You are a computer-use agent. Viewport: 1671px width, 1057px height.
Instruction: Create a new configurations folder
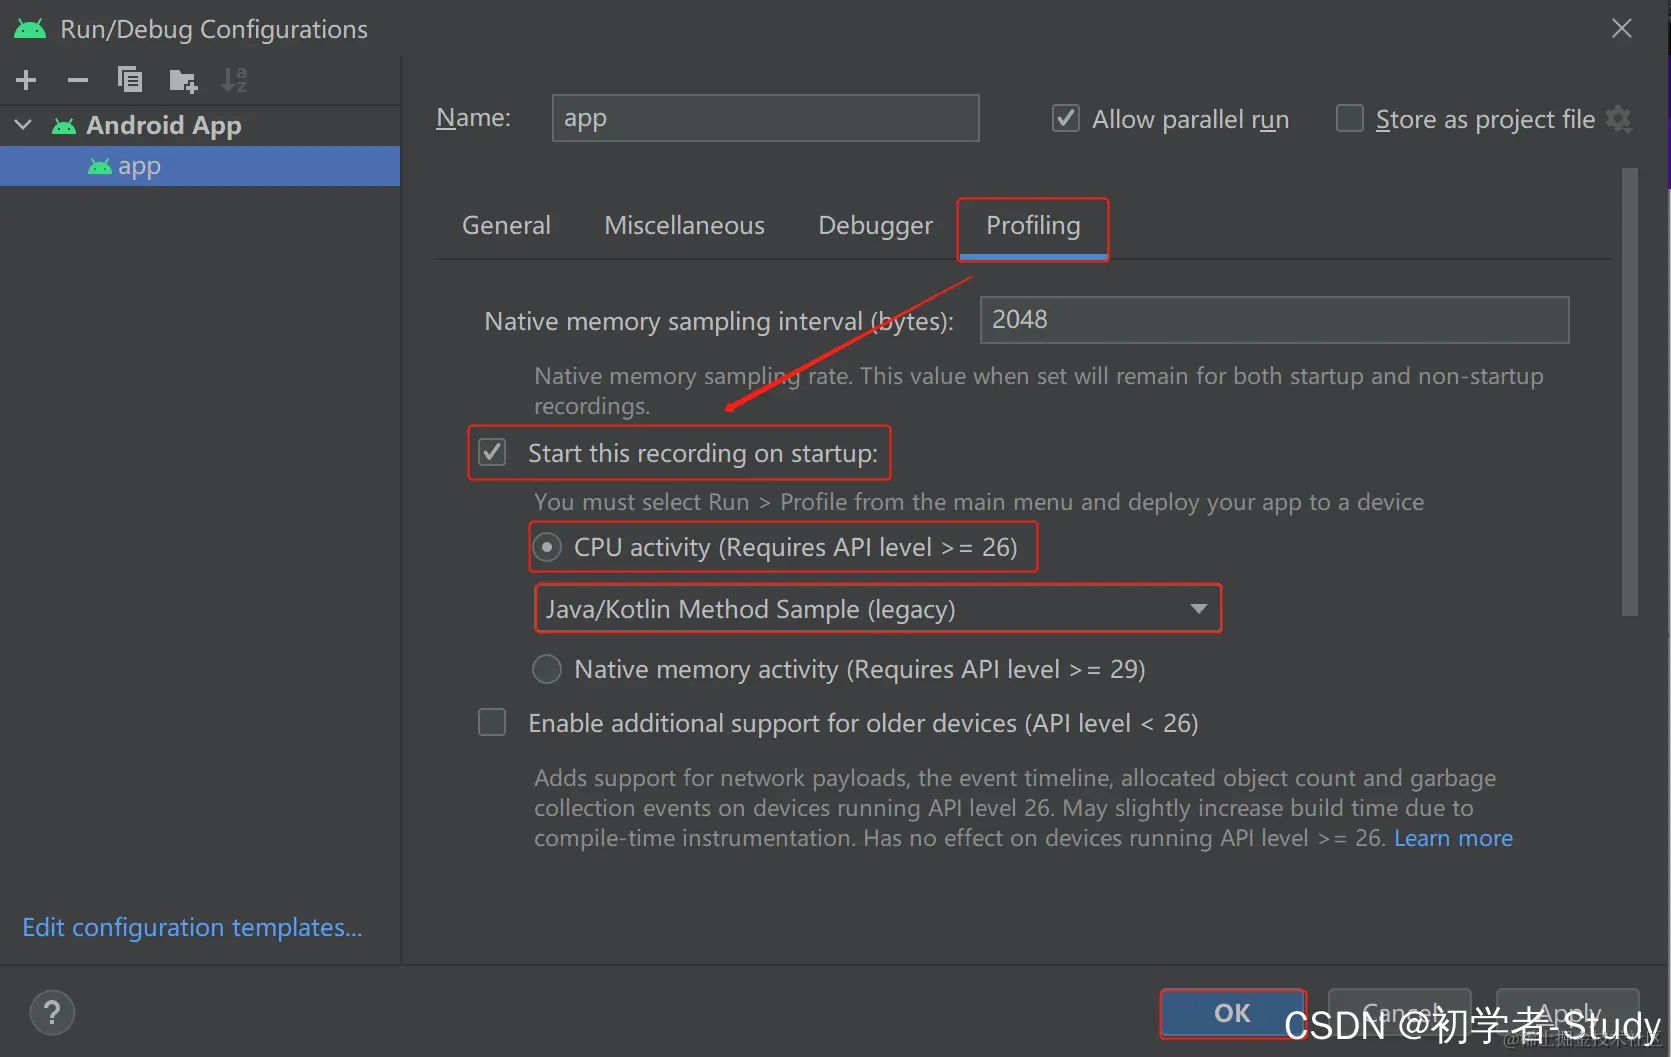[x=183, y=80]
